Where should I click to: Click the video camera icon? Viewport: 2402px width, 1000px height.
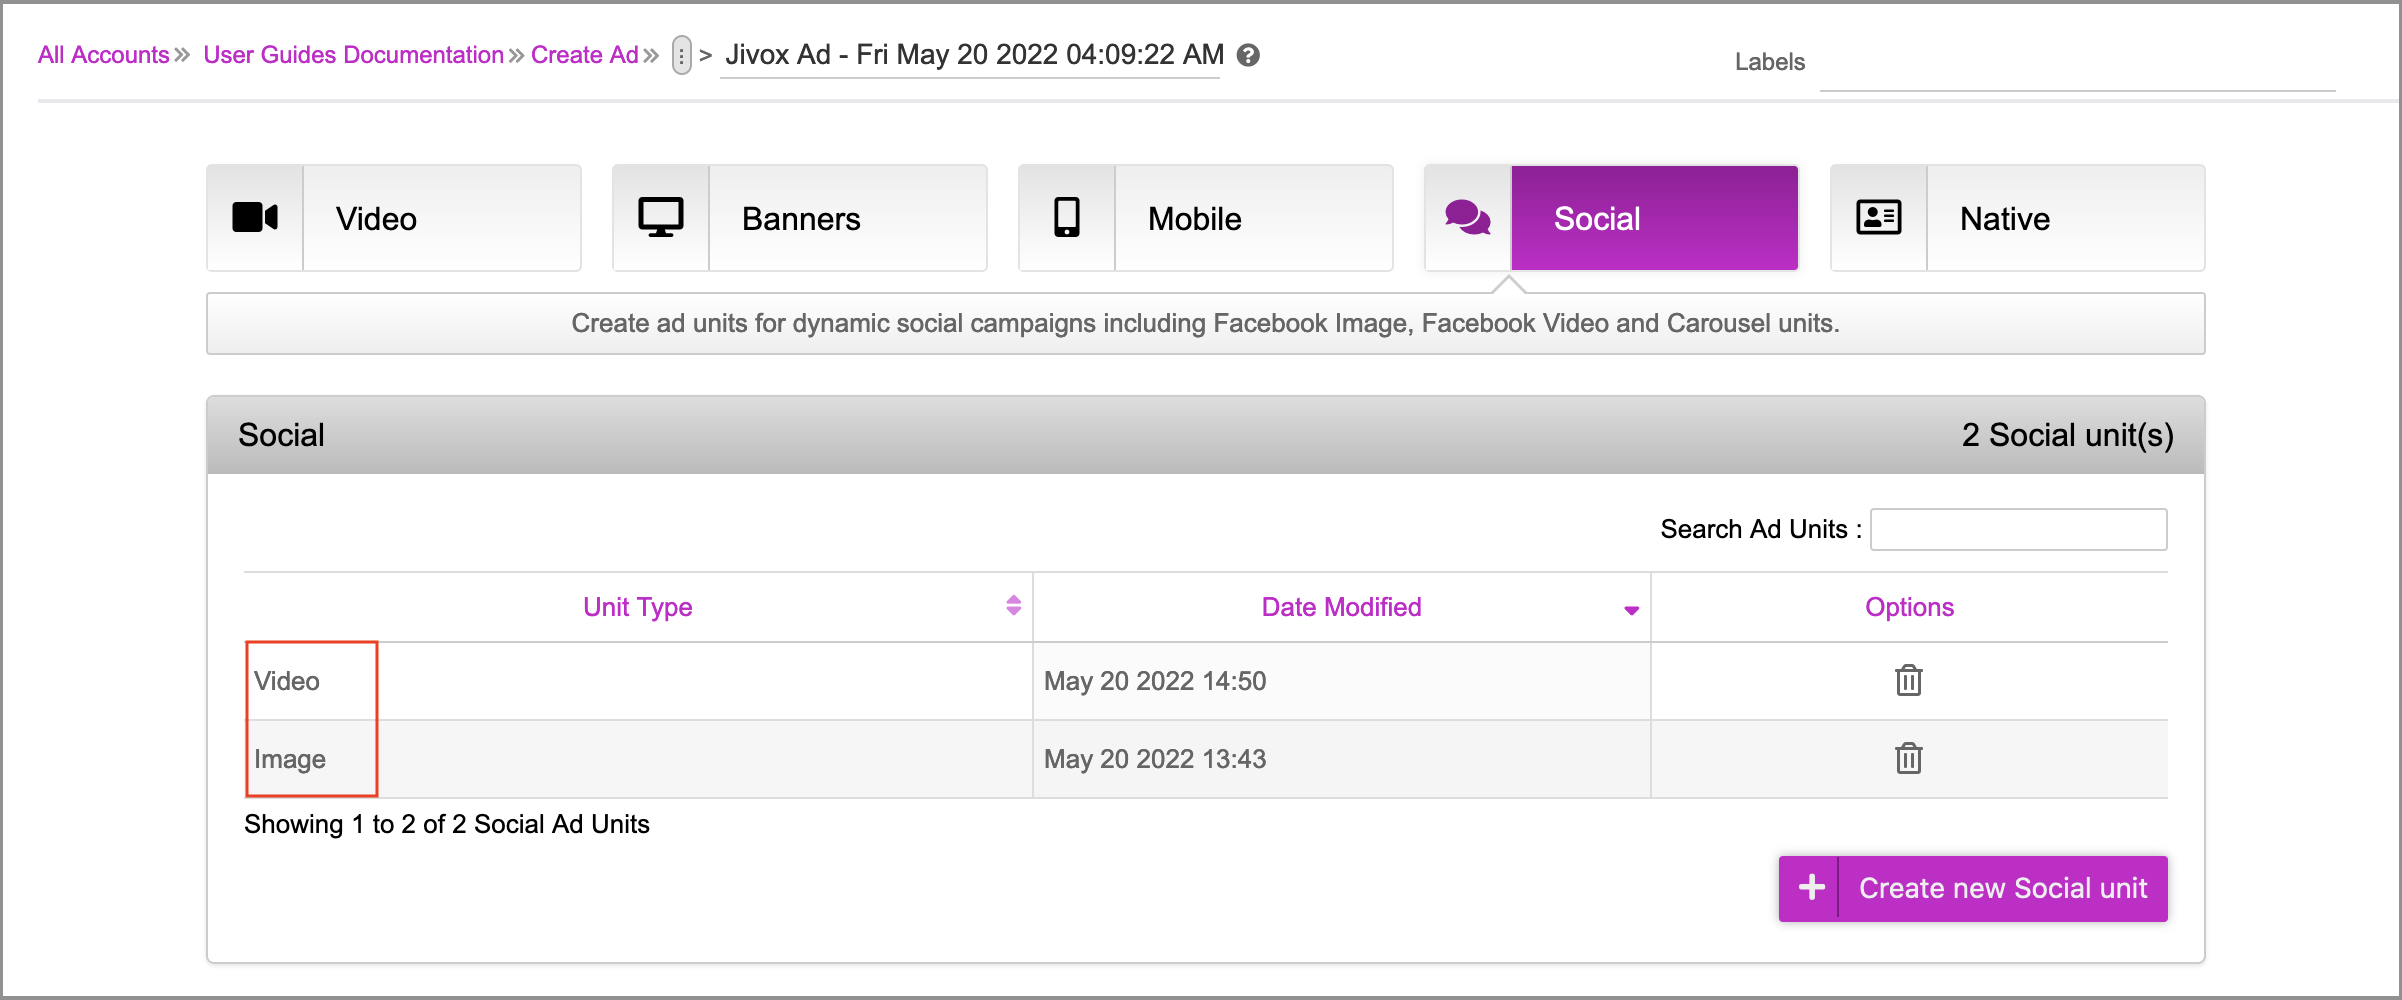pyautogui.click(x=255, y=218)
